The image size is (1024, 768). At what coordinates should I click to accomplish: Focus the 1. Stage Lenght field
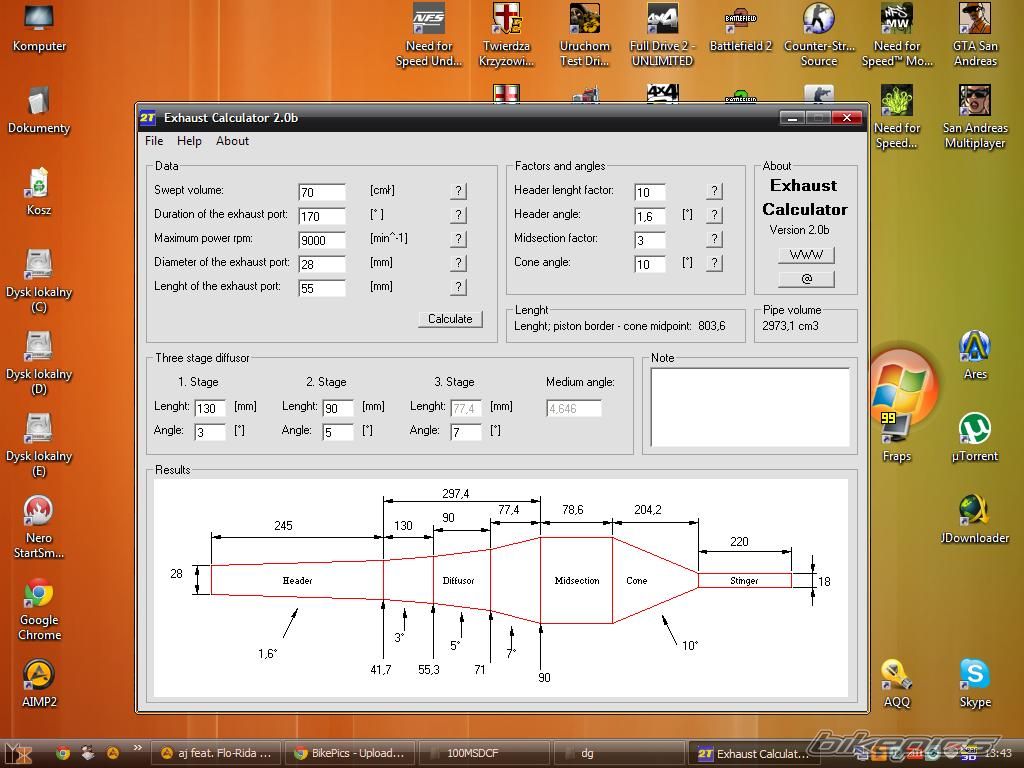(210, 408)
